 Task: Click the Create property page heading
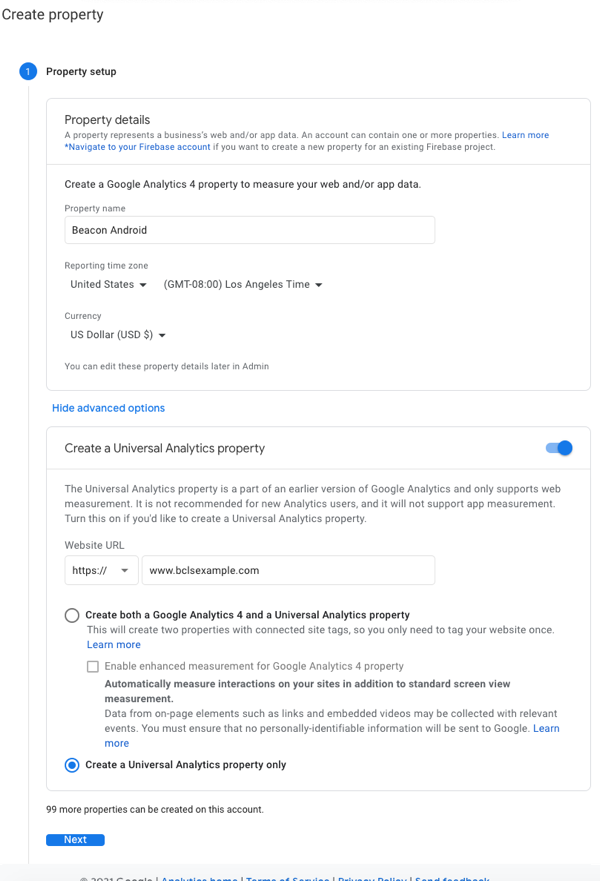click(x=52, y=15)
